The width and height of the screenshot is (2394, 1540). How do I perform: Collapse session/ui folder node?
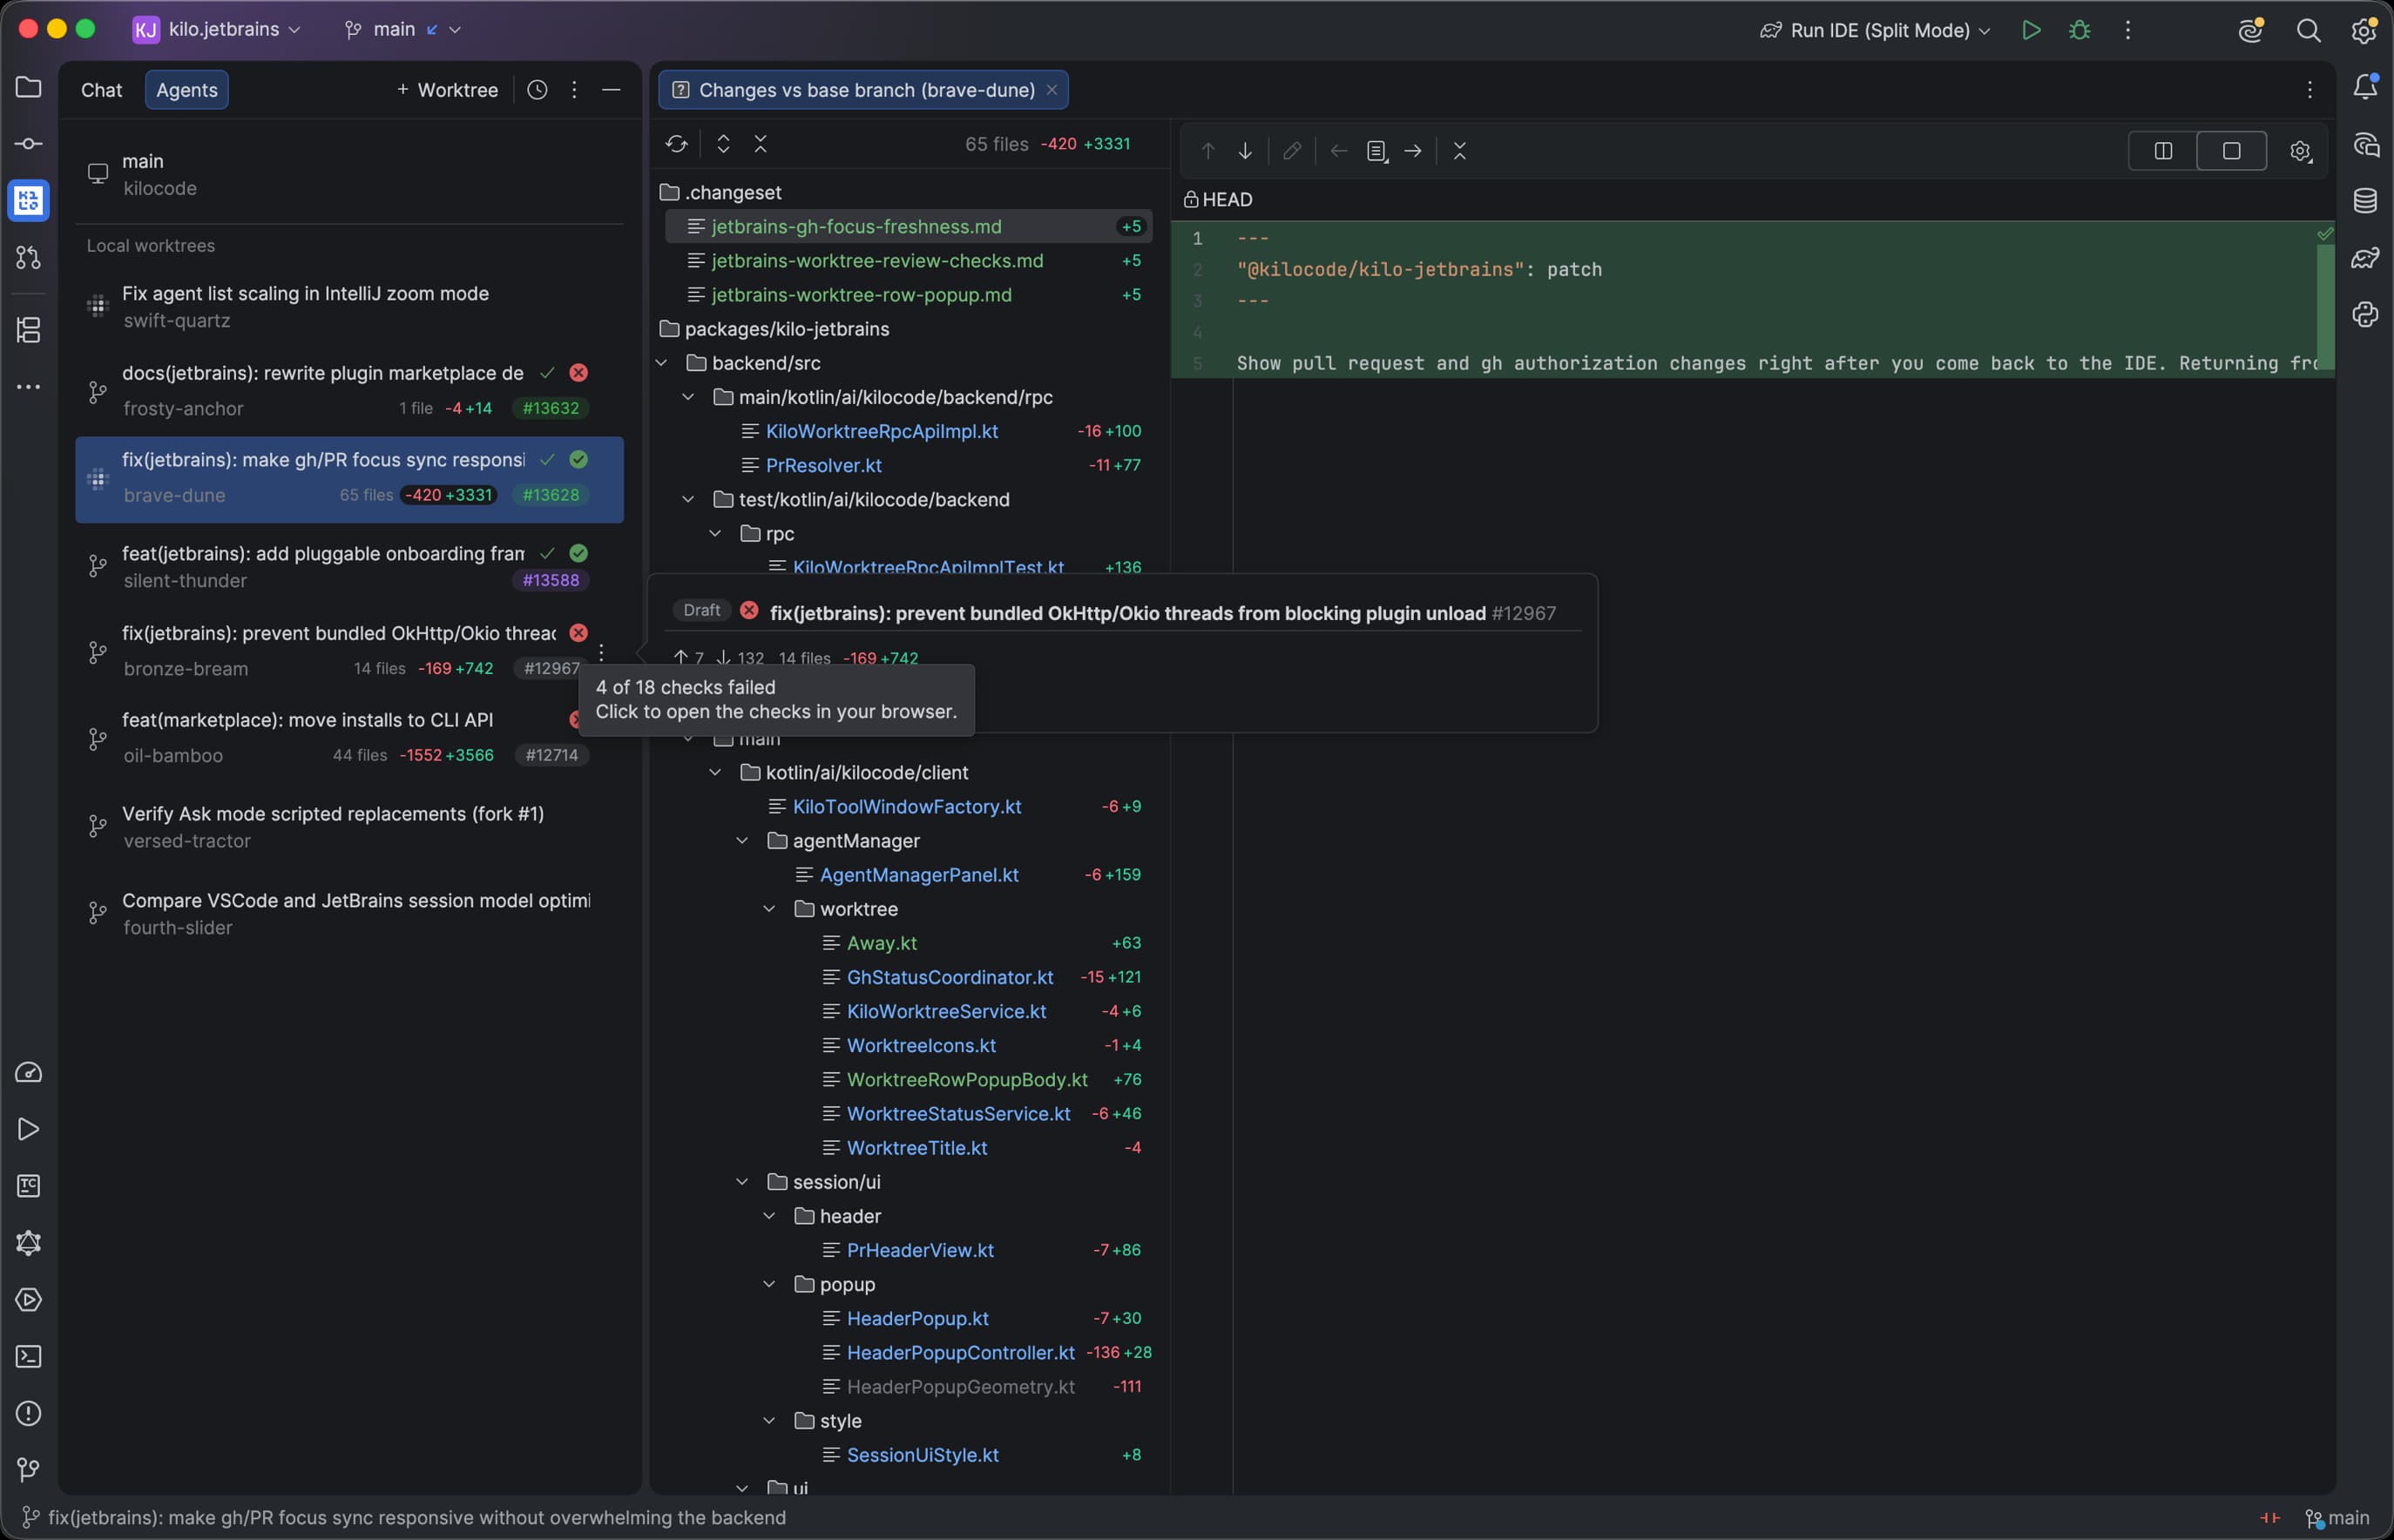click(742, 1182)
